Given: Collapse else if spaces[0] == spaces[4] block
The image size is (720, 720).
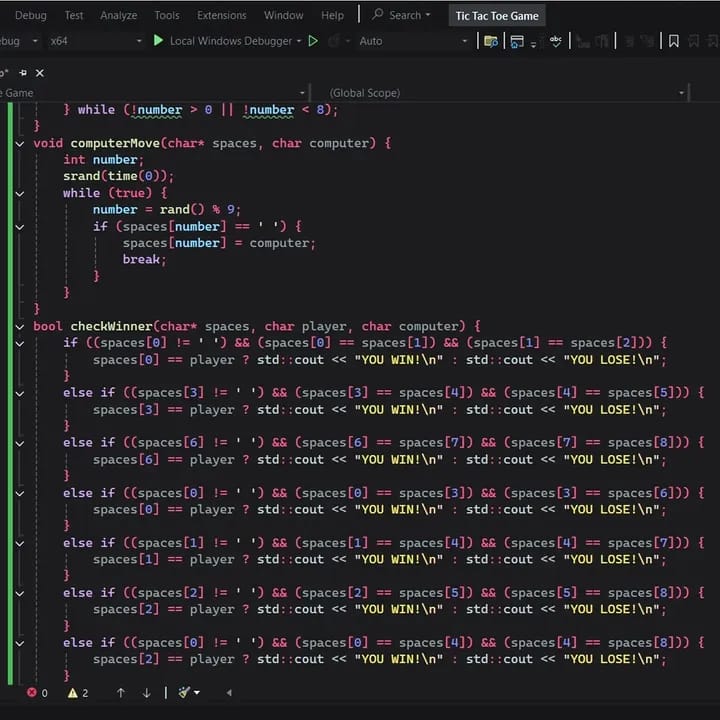Looking at the screenshot, I should click(20, 643).
